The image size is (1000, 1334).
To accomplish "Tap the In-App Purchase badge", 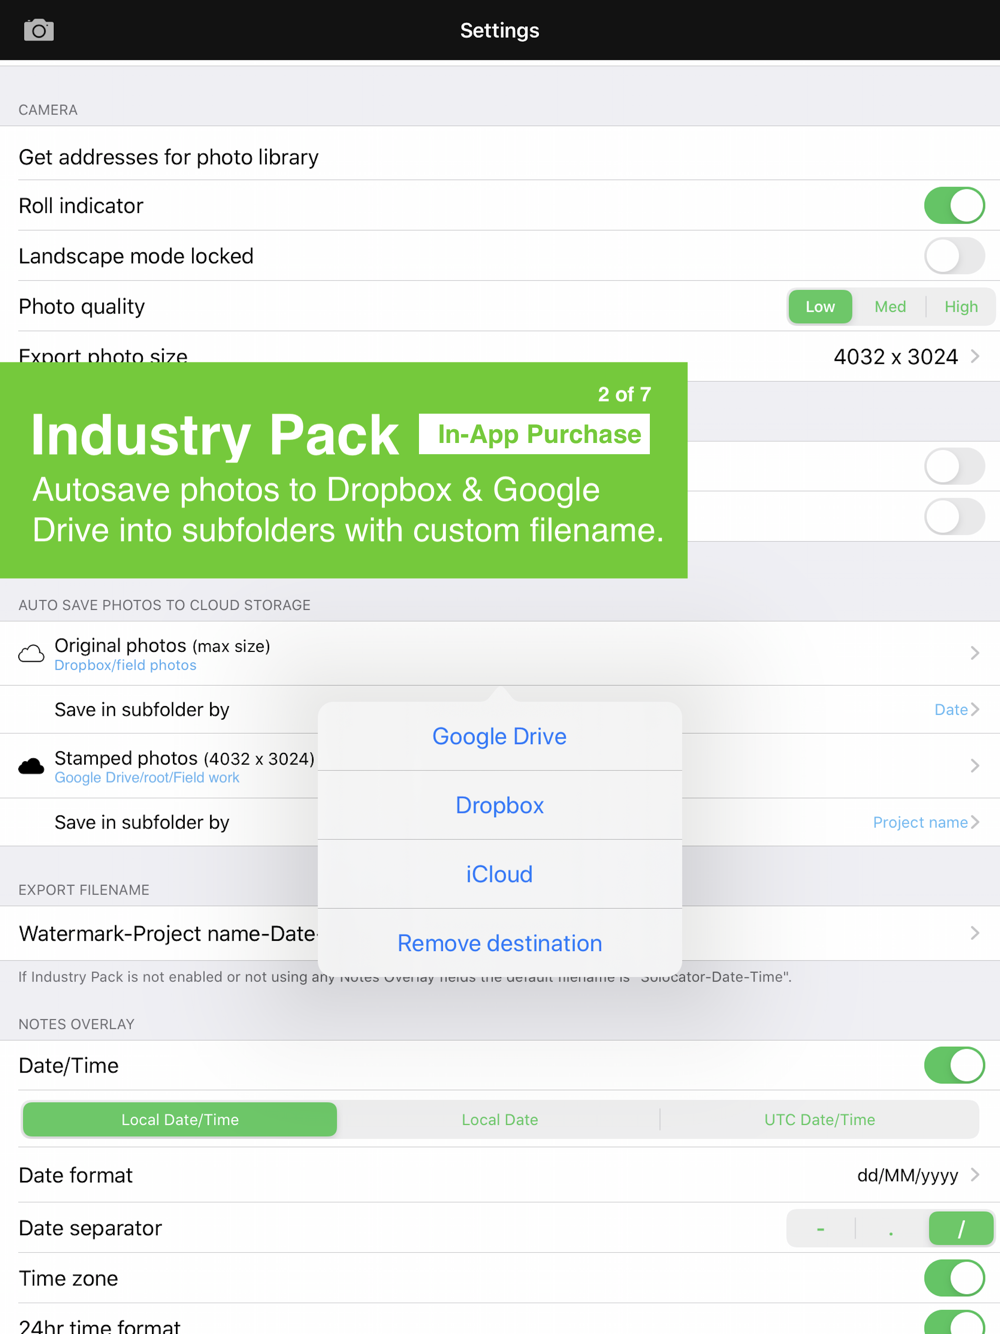I will tap(534, 435).
